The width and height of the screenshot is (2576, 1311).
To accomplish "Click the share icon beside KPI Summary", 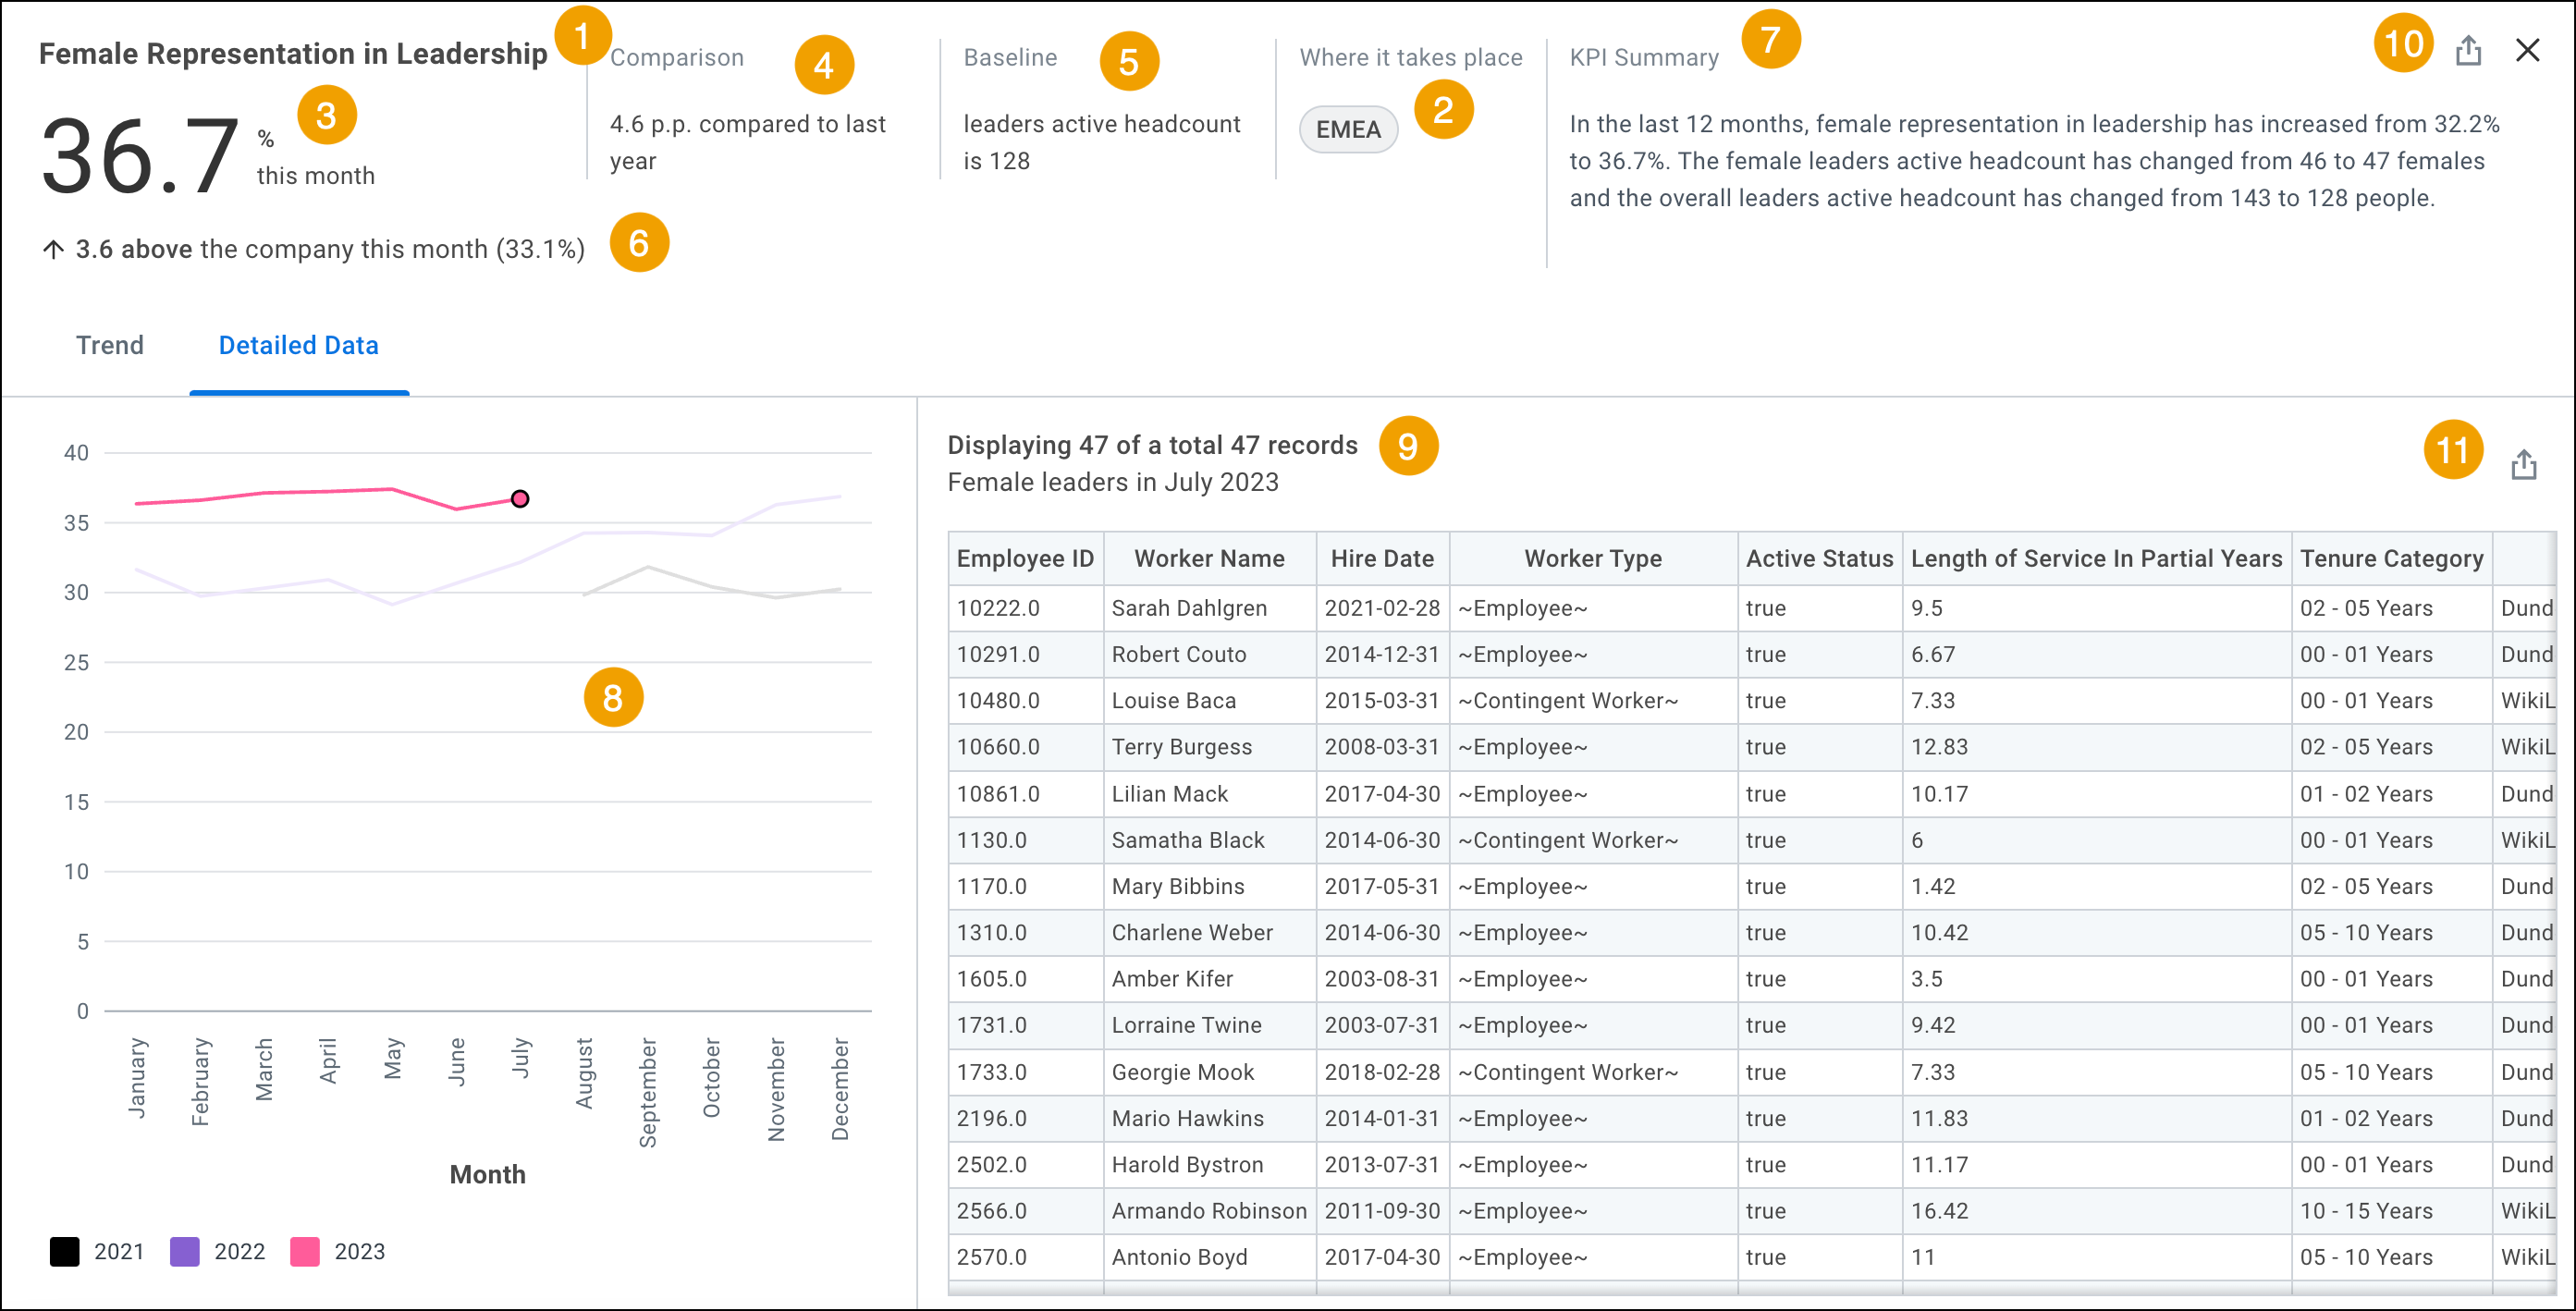I will [x=2467, y=50].
